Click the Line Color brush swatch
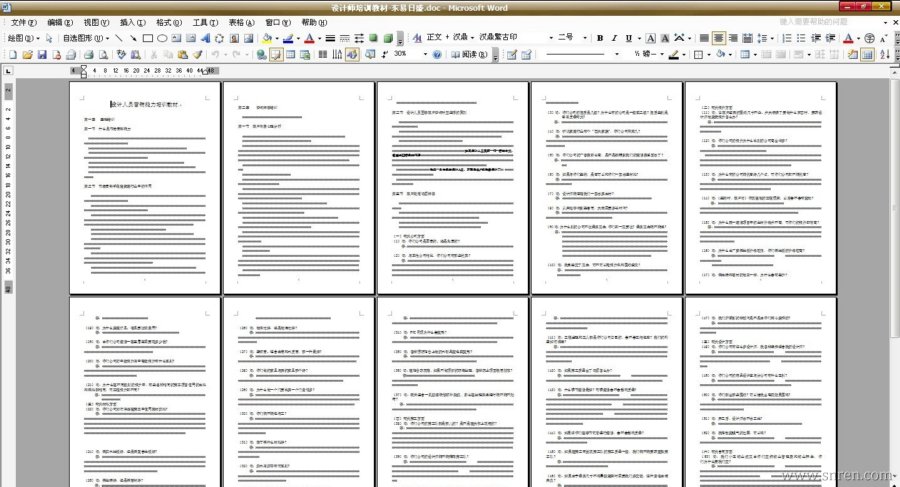Image resolution: width=900 pixels, height=487 pixels. point(288,38)
